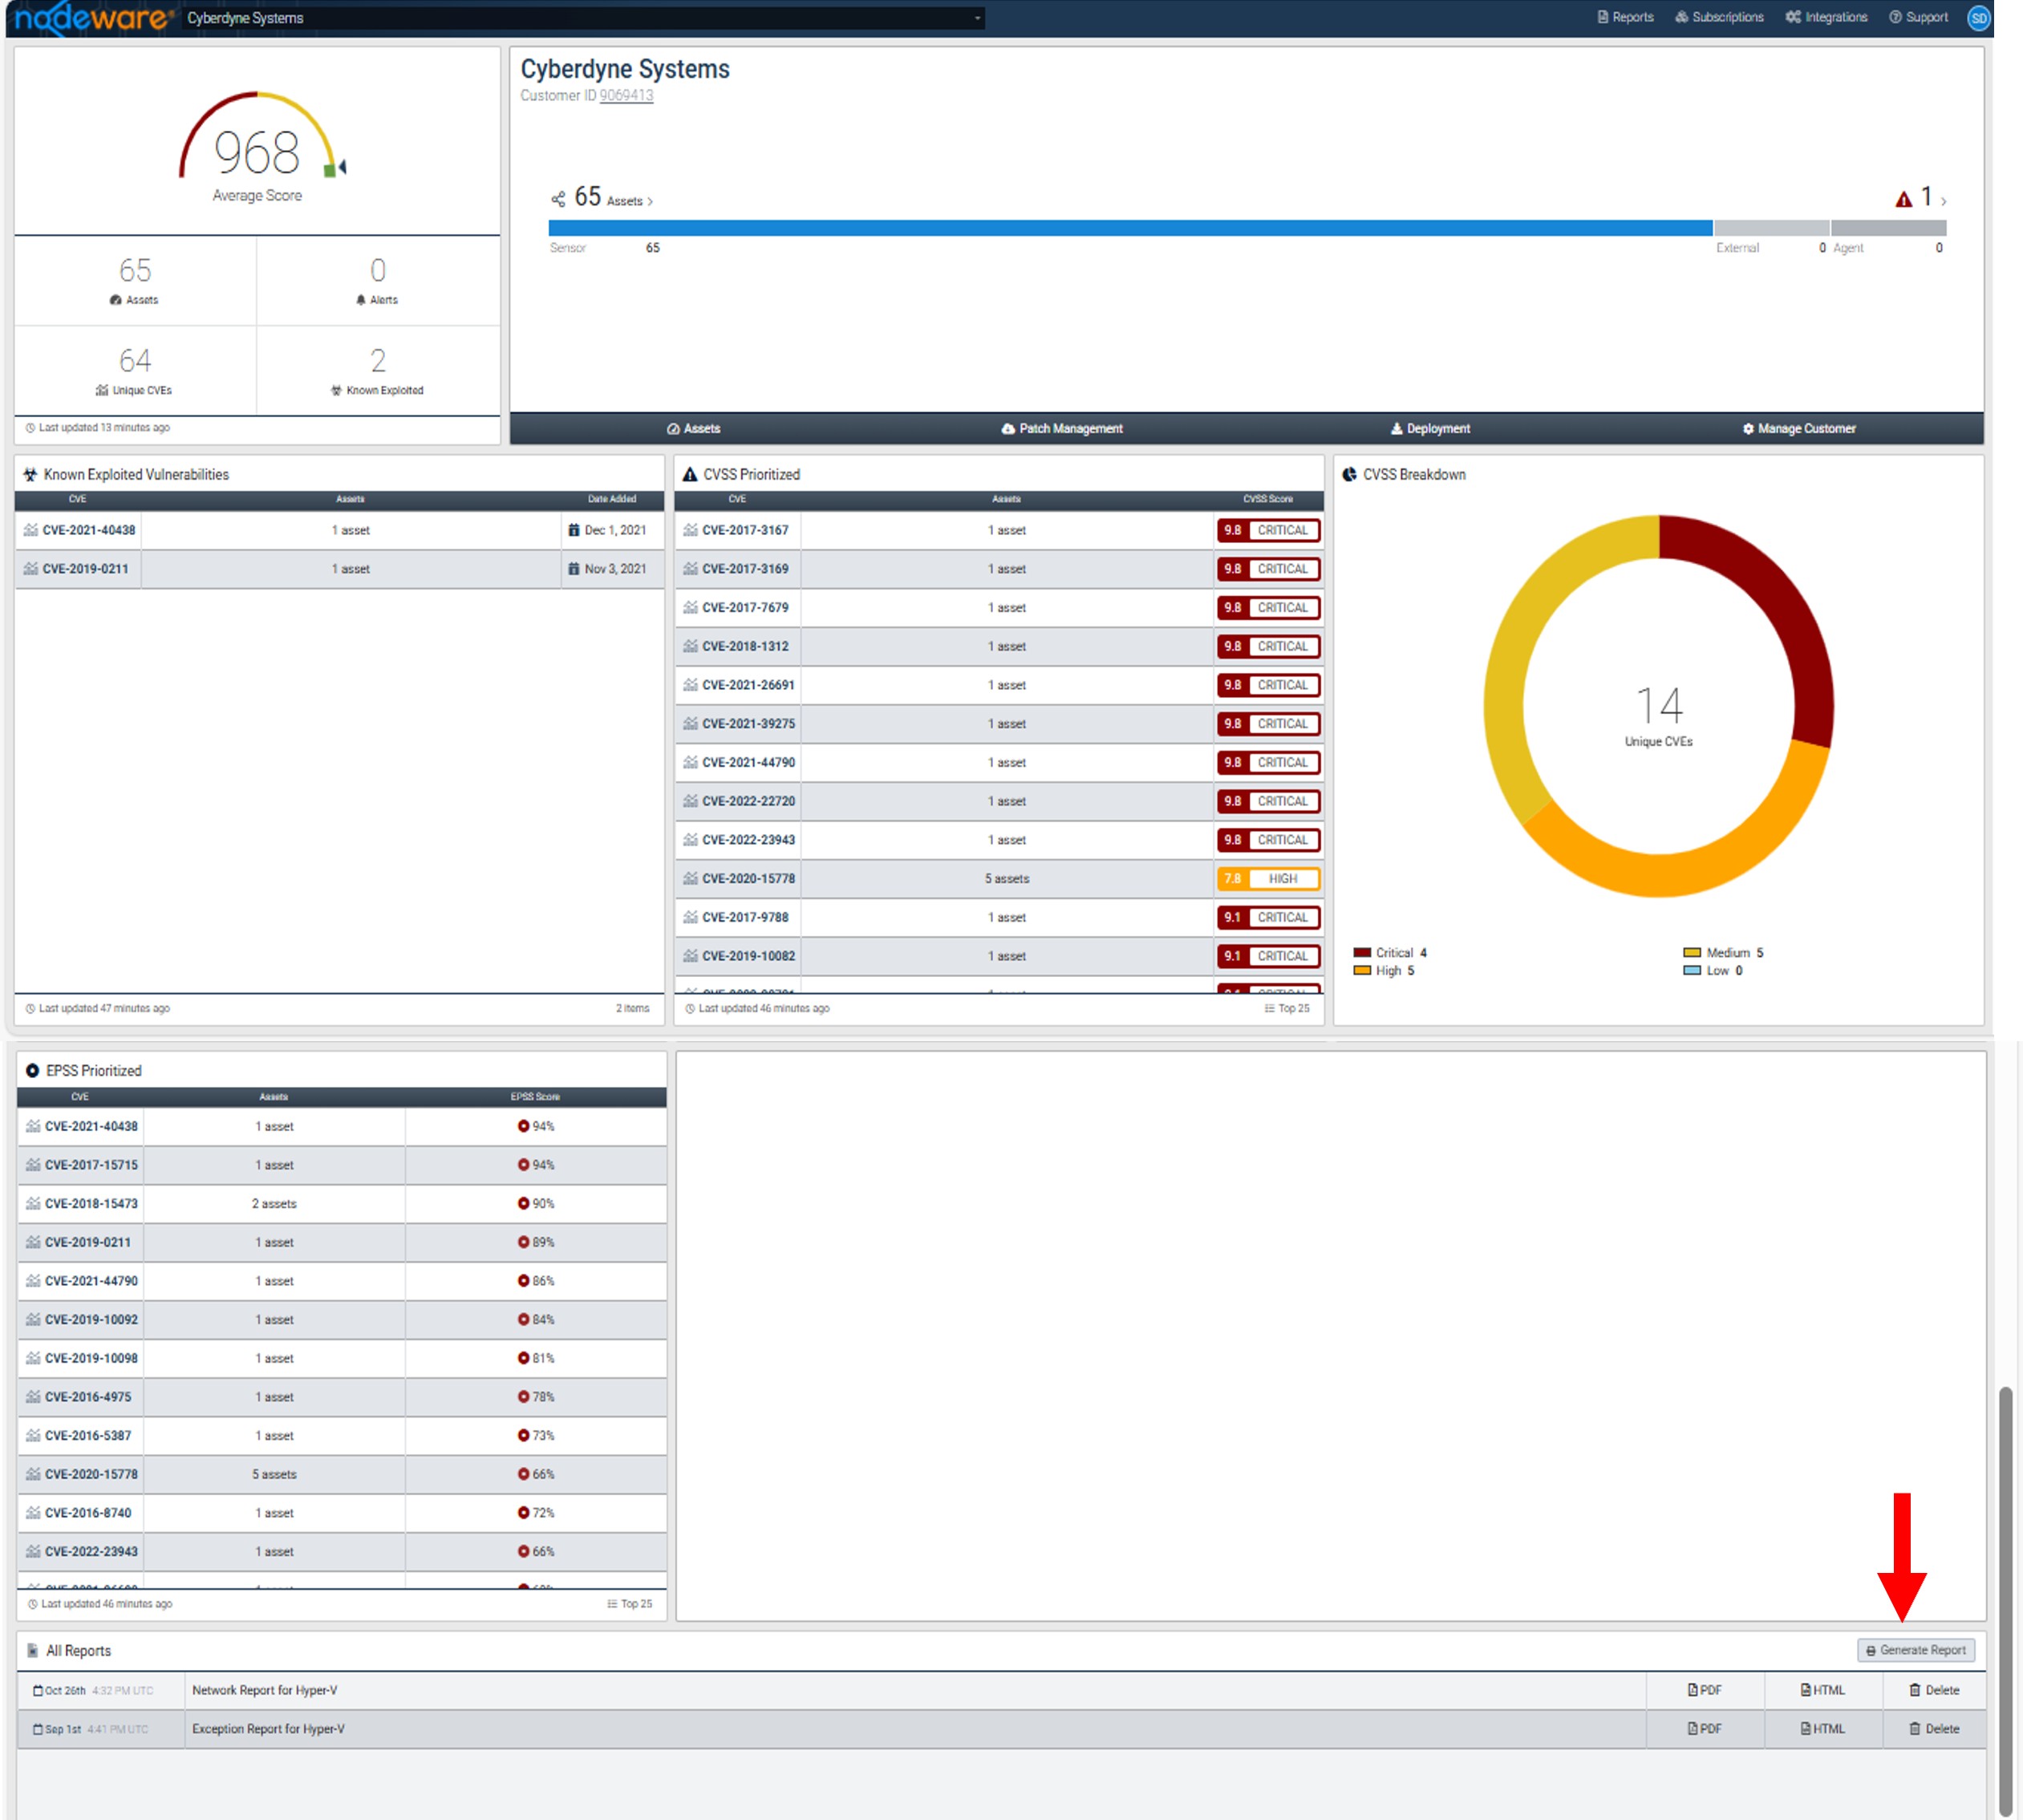Toggle the Critical legend swatch
This screenshot has width=2023, height=1820.
[x=1362, y=953]
